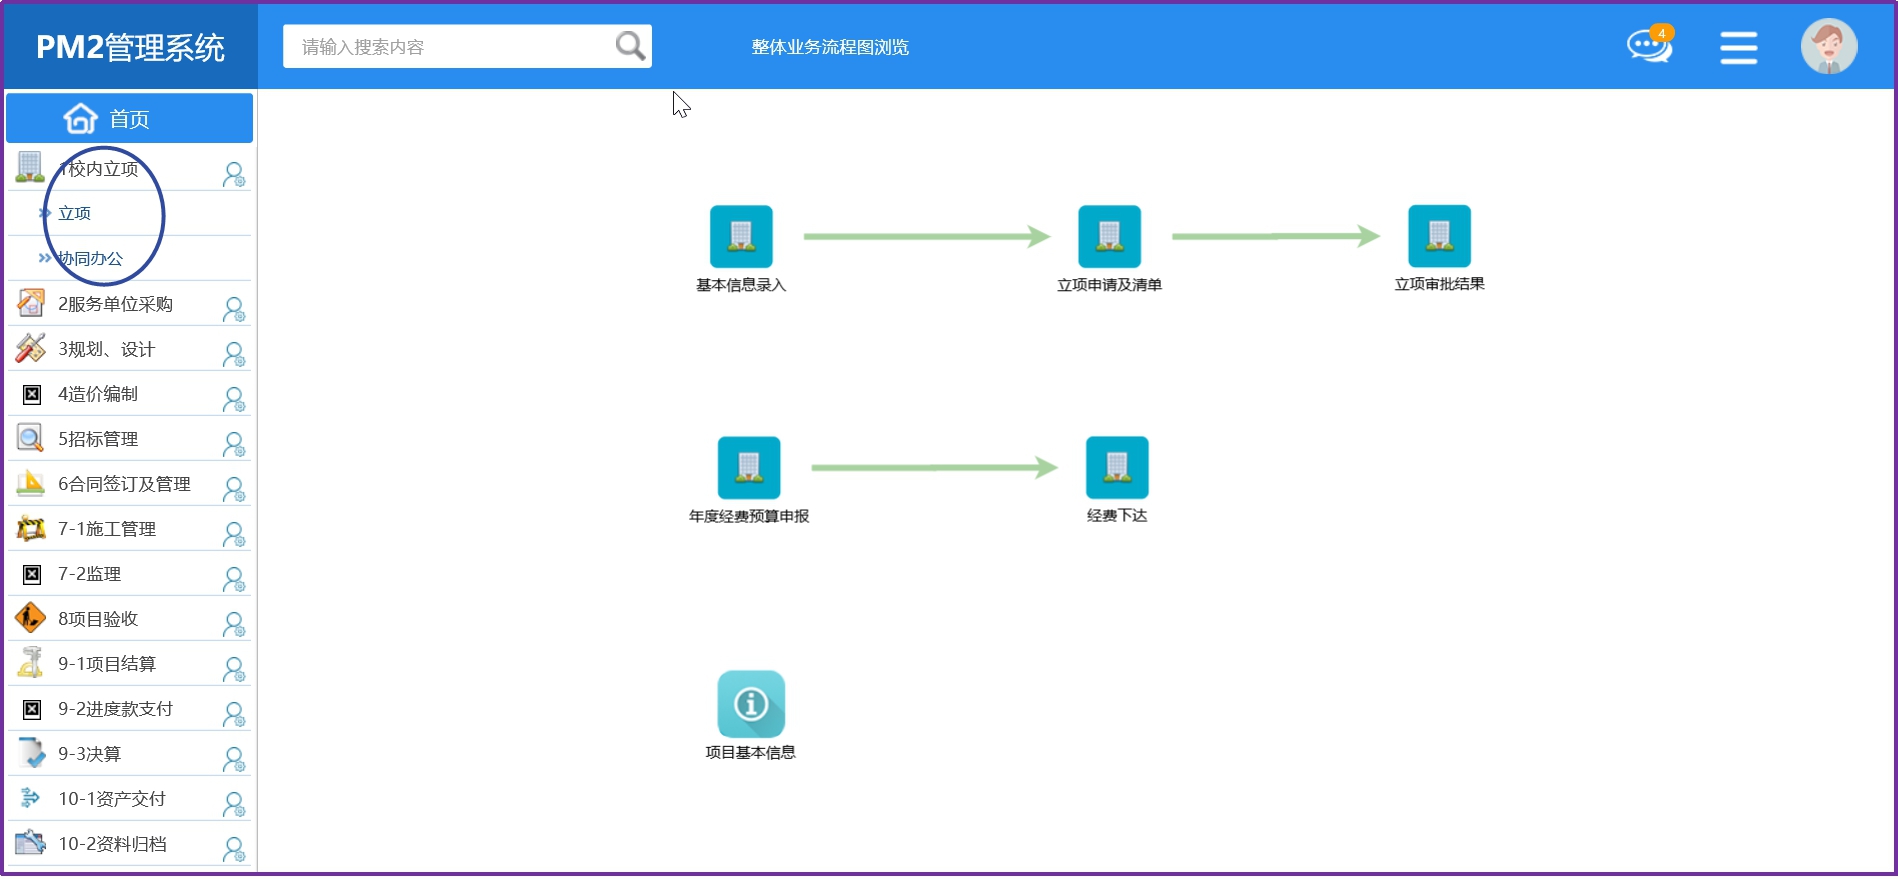
Task: Open the 整体业务流程图浏览 link
Action: coord(830,47)
